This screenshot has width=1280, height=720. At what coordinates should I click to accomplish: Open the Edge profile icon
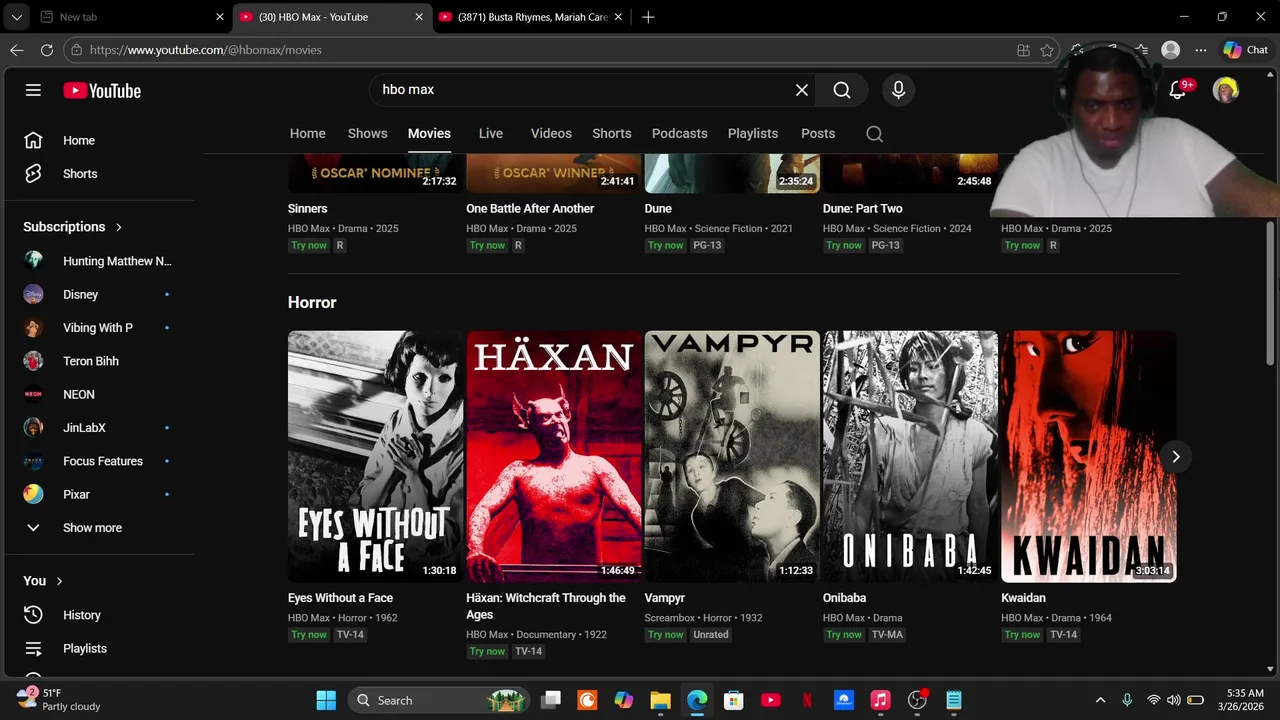1171,50
